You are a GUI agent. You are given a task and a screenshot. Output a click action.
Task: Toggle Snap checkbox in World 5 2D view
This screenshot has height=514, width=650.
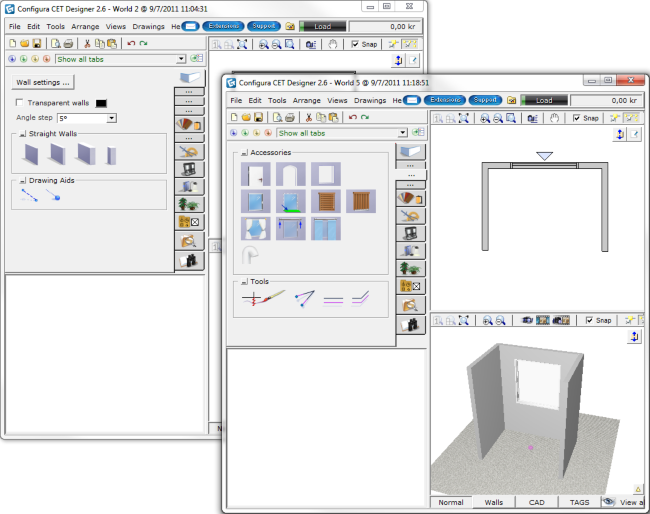click(x=576, y=118)
